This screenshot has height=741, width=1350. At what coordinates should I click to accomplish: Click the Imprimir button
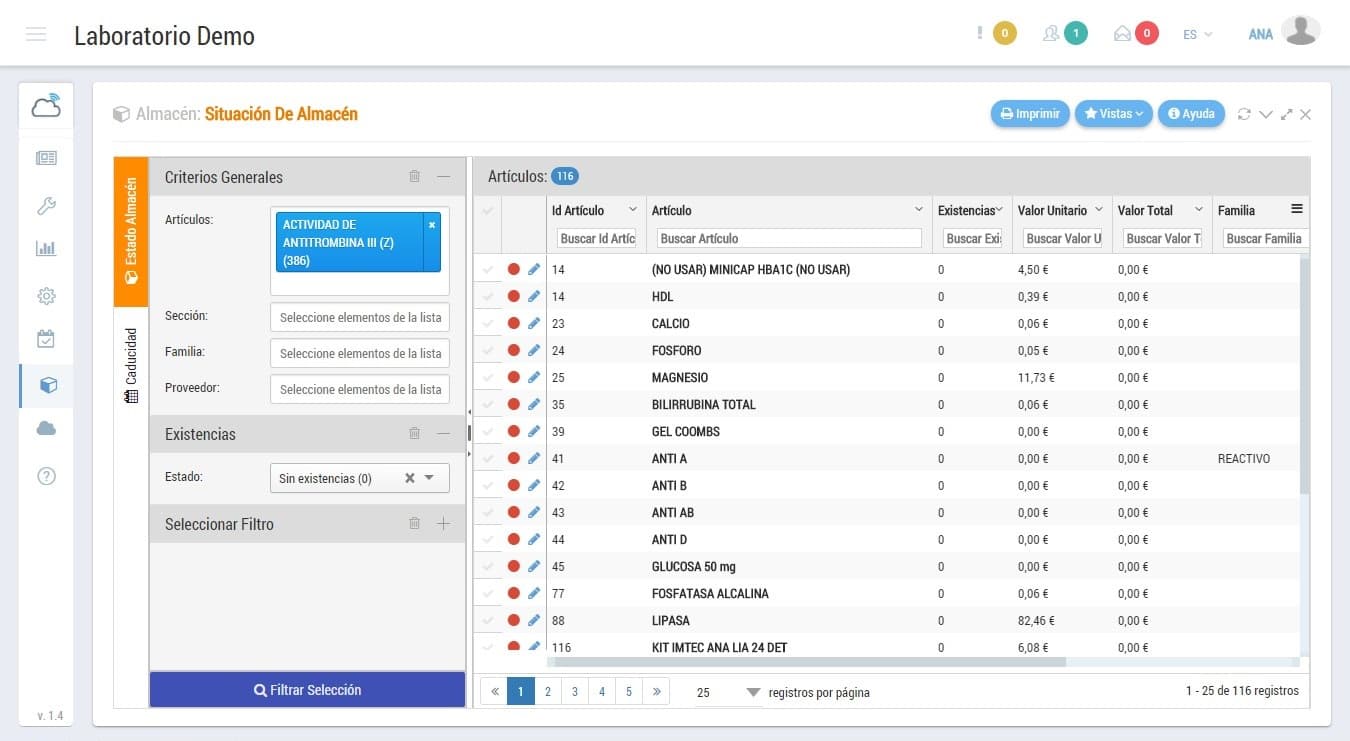click(x=1030, y=114)
